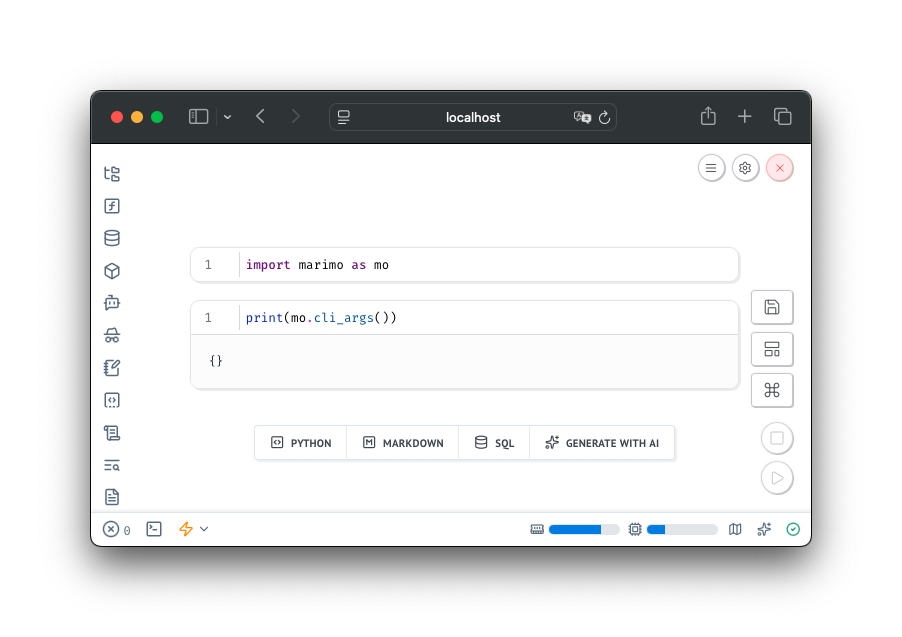Open the command palette button

(771, 390)
